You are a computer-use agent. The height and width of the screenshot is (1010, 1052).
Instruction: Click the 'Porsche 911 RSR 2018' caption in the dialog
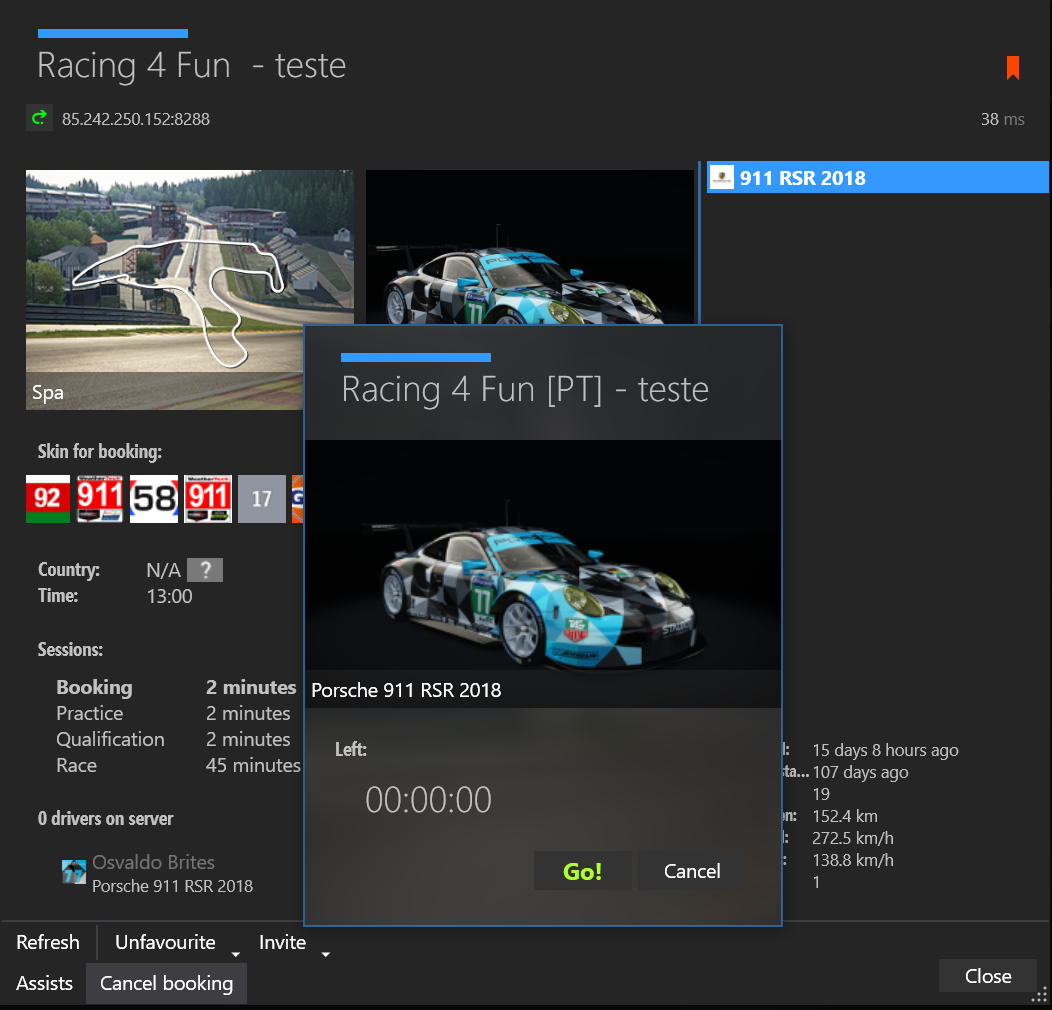pos(406,690)
